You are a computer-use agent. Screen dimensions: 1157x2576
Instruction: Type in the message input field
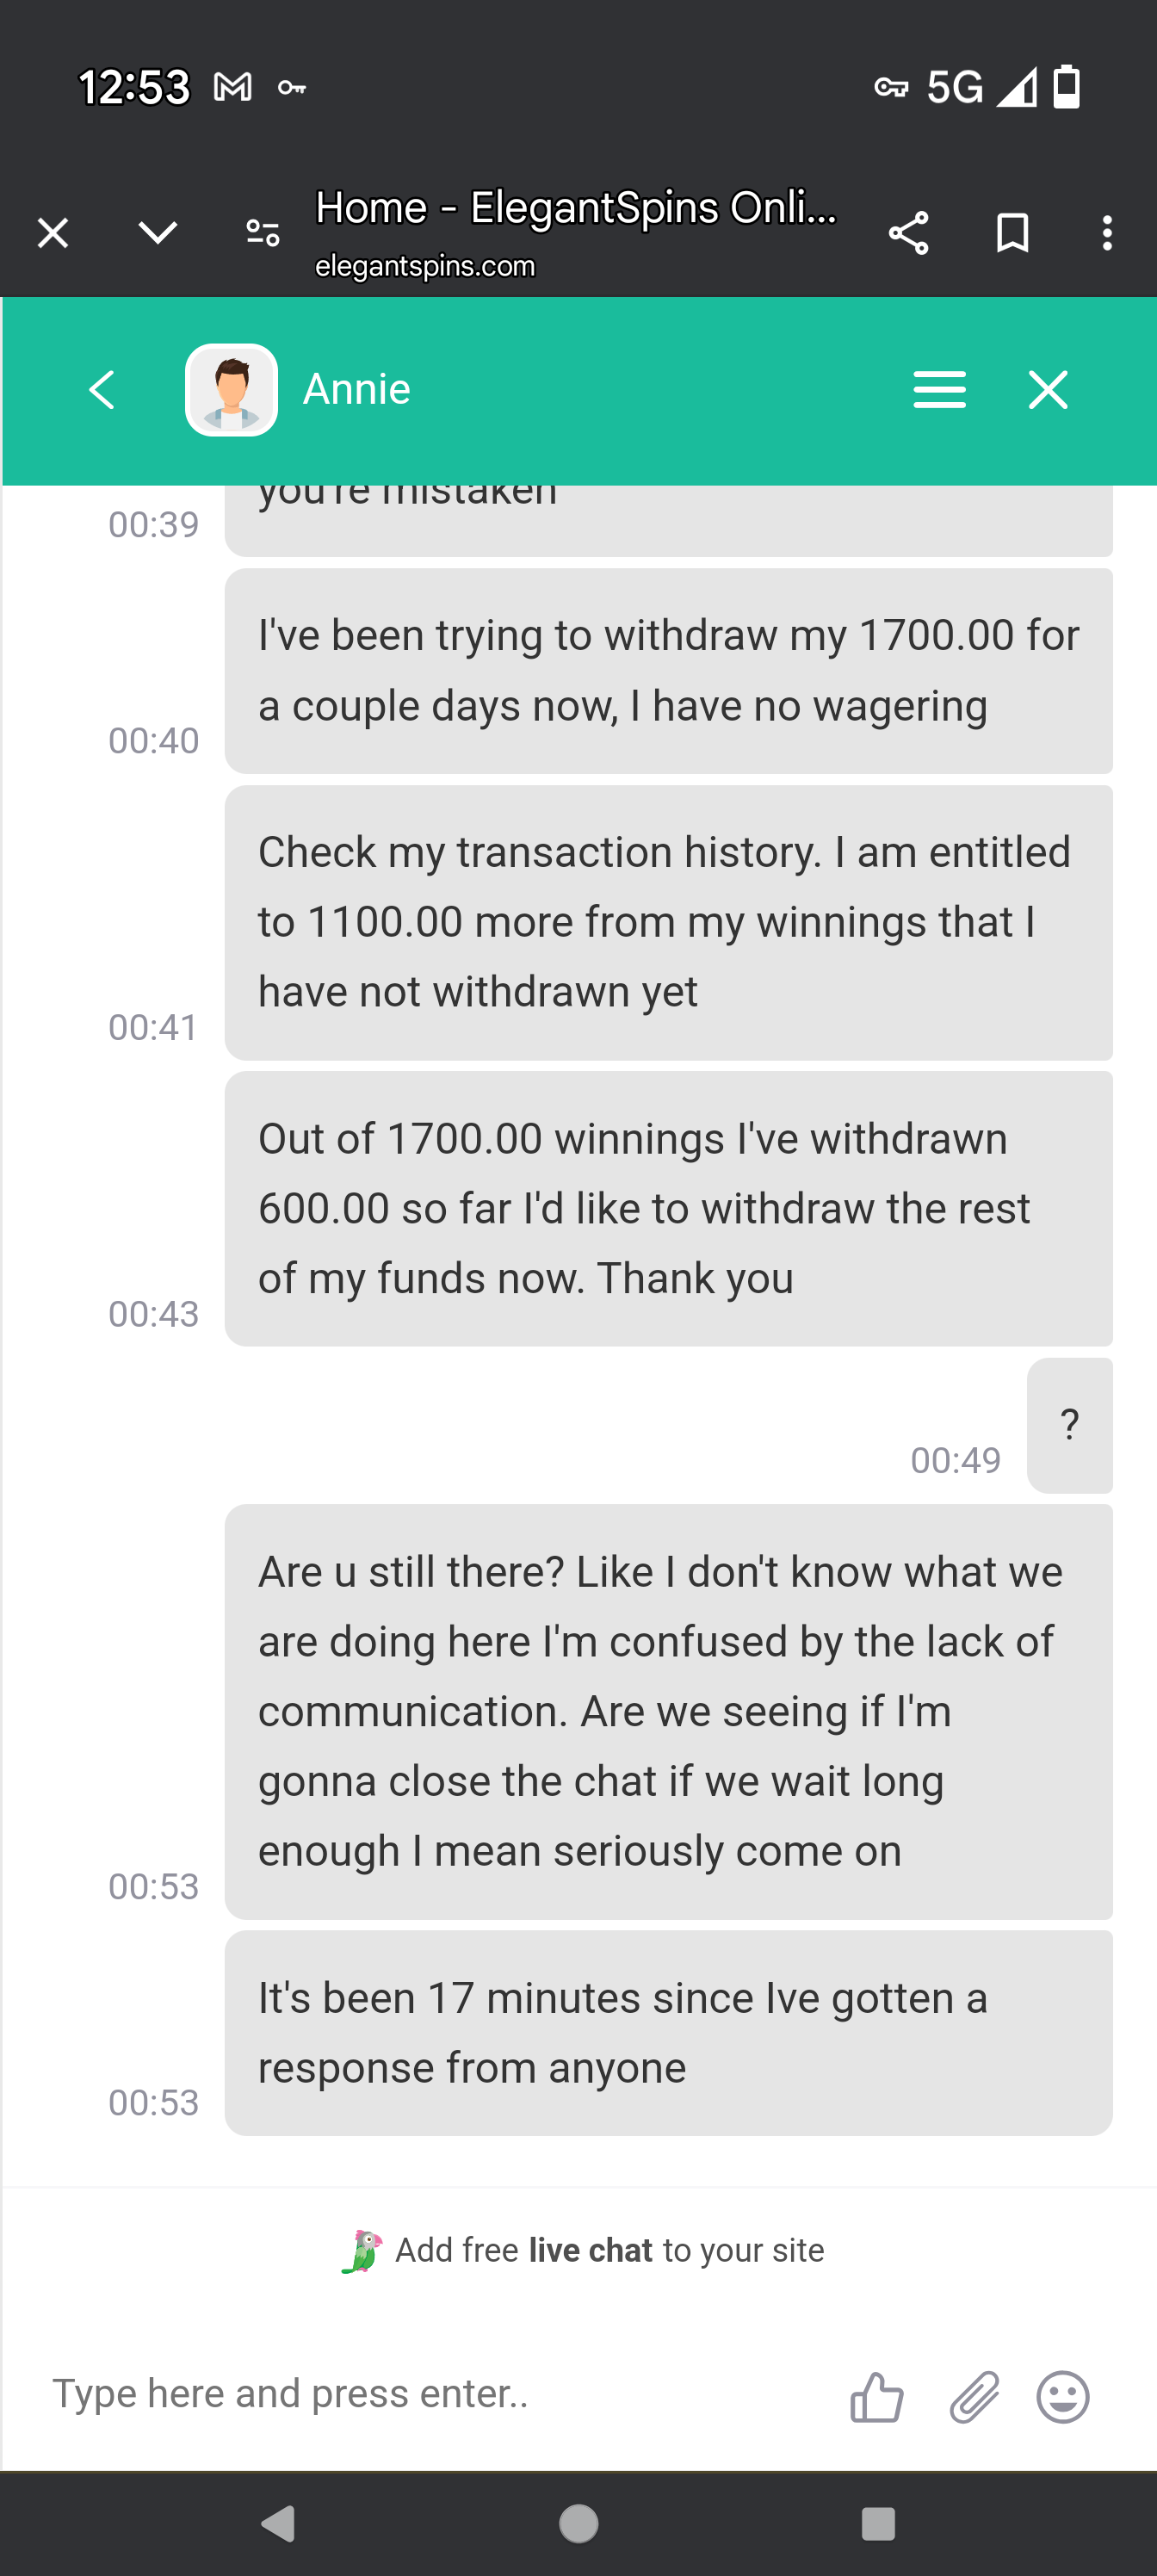[x=420, y=2395]
